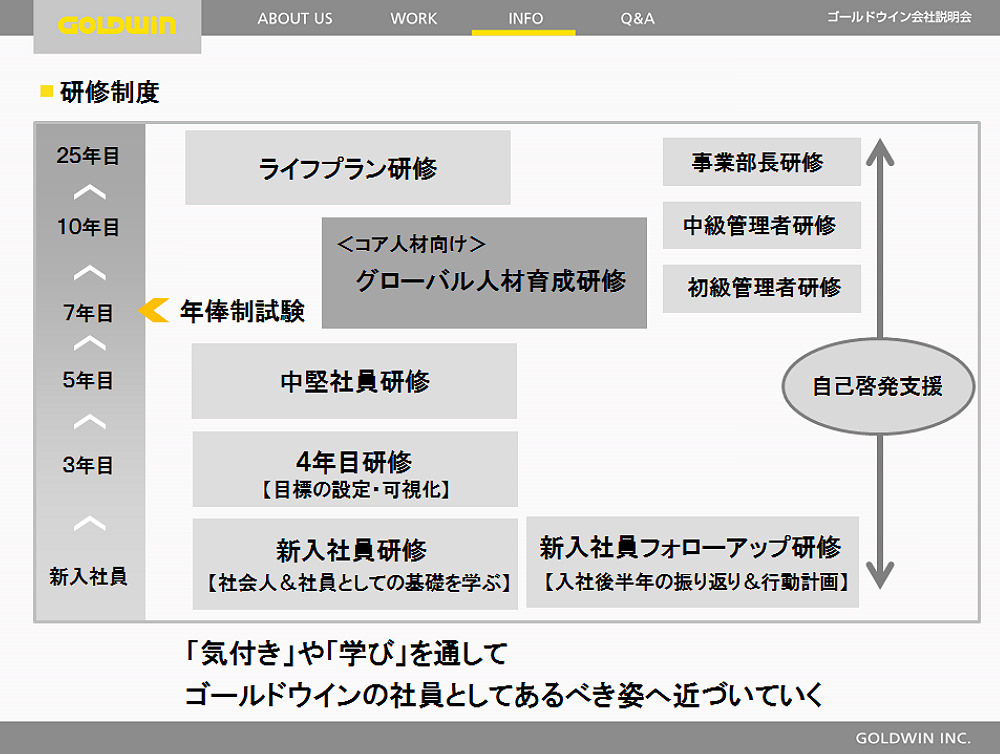This screenshot has height=754, width=1000.
Task: Select the 事業部長研修 block
Action: (x=762, y=159)
